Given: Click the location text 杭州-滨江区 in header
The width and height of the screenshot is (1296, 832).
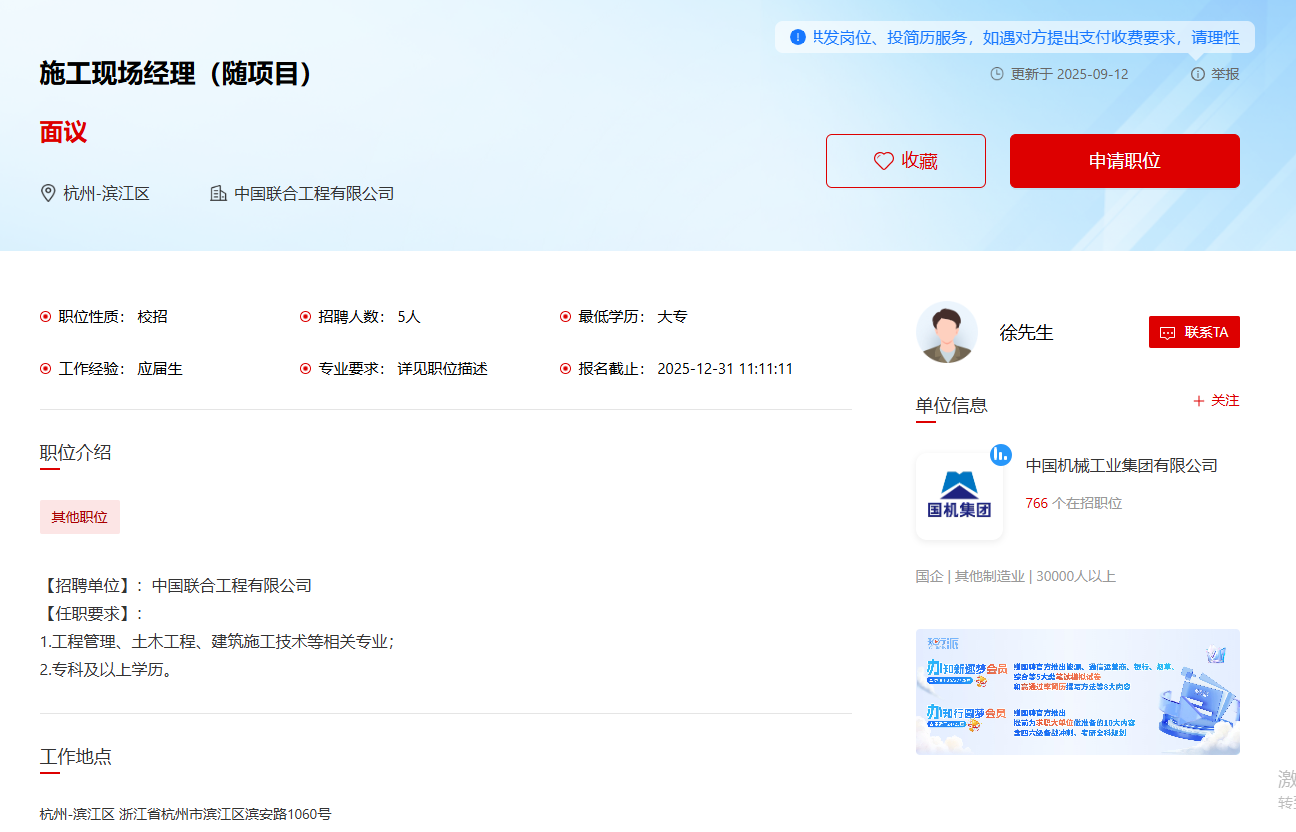Looking at the screenshot, I should pyautogui.click(x=106, y=193).
